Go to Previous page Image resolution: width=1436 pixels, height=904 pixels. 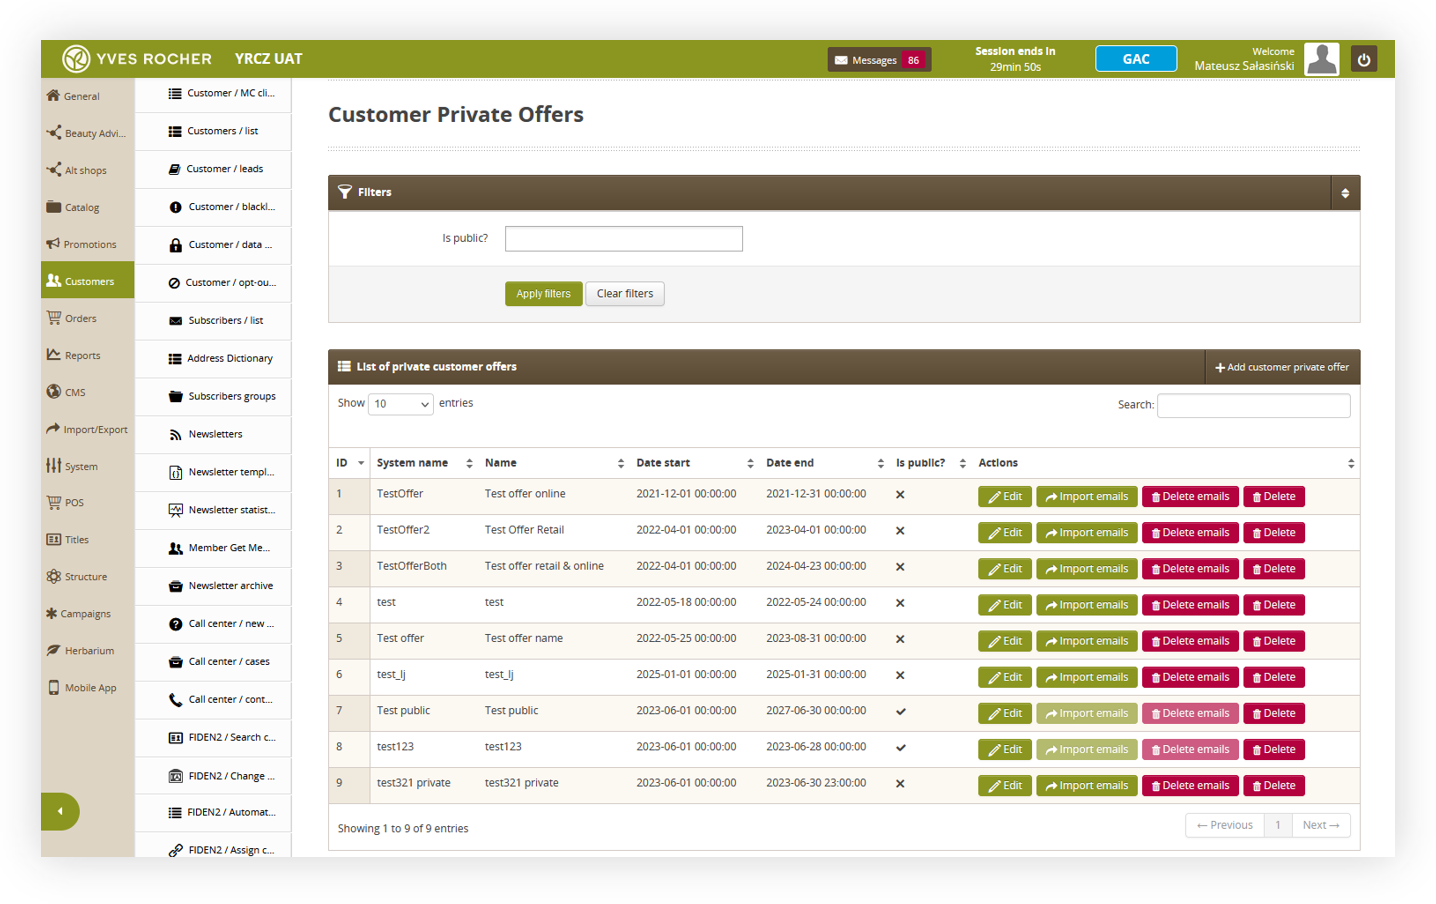point(1225,825)
